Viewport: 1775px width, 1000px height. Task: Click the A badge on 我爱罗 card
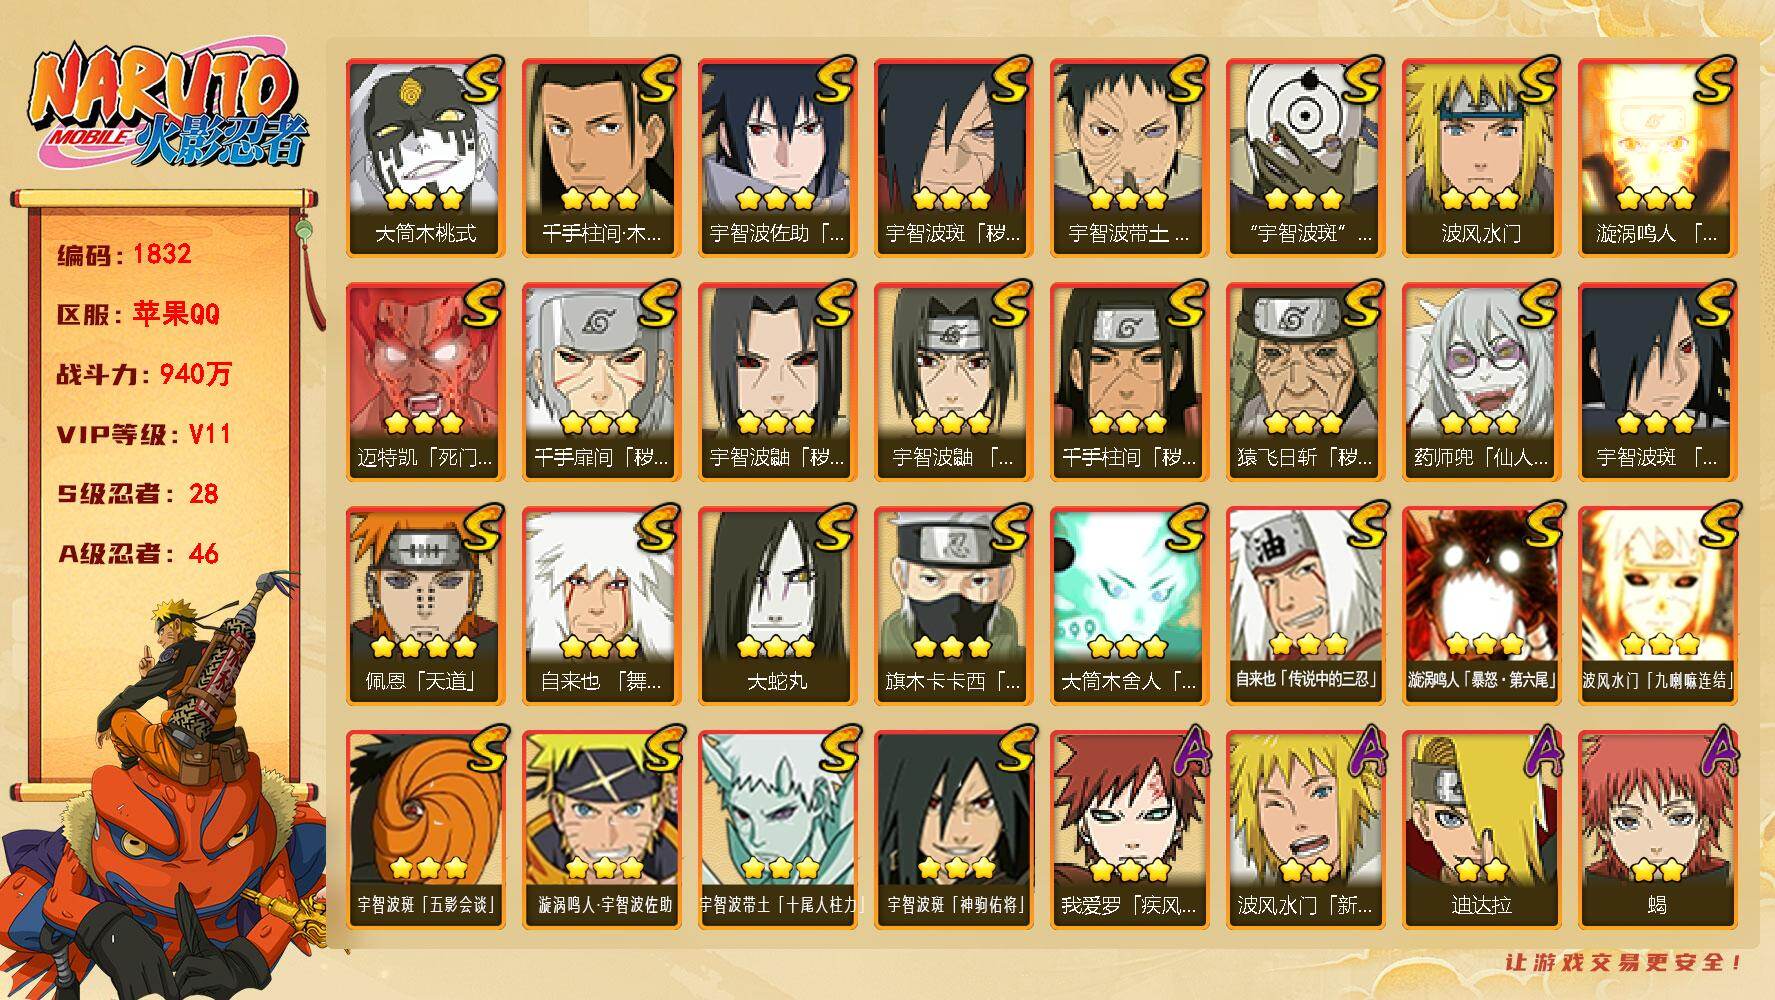pyautogui.click(x=1187, y=753)
